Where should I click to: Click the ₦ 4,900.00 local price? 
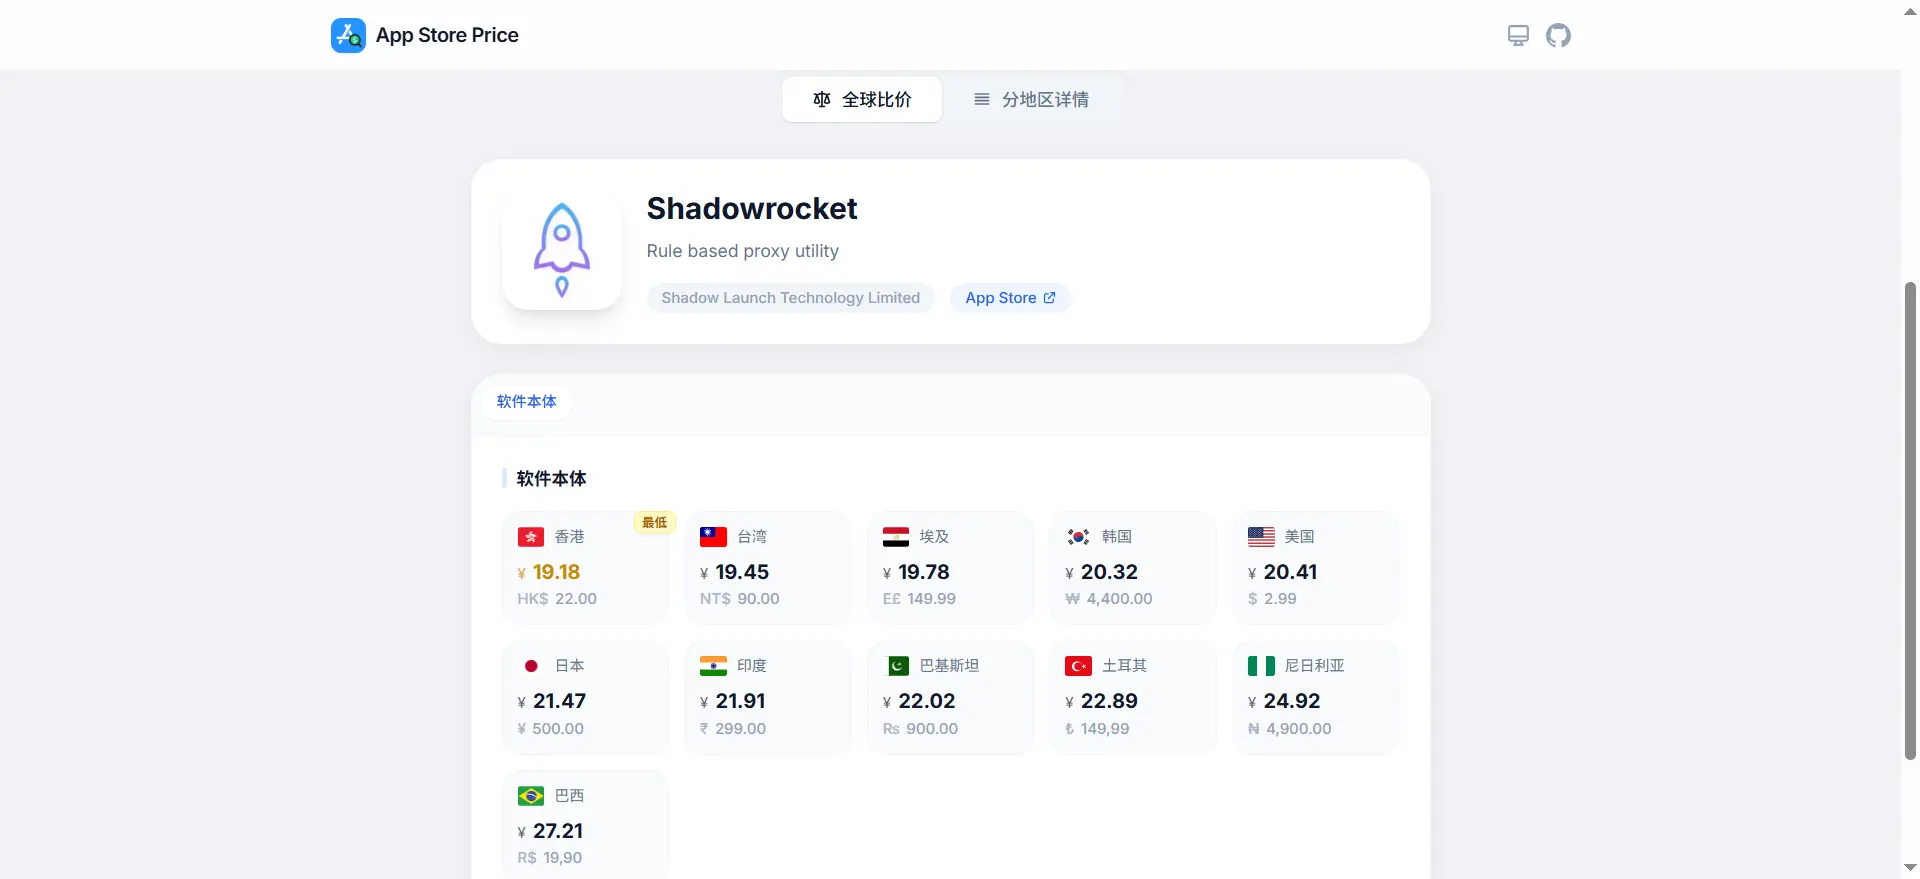pos(1290,729)
